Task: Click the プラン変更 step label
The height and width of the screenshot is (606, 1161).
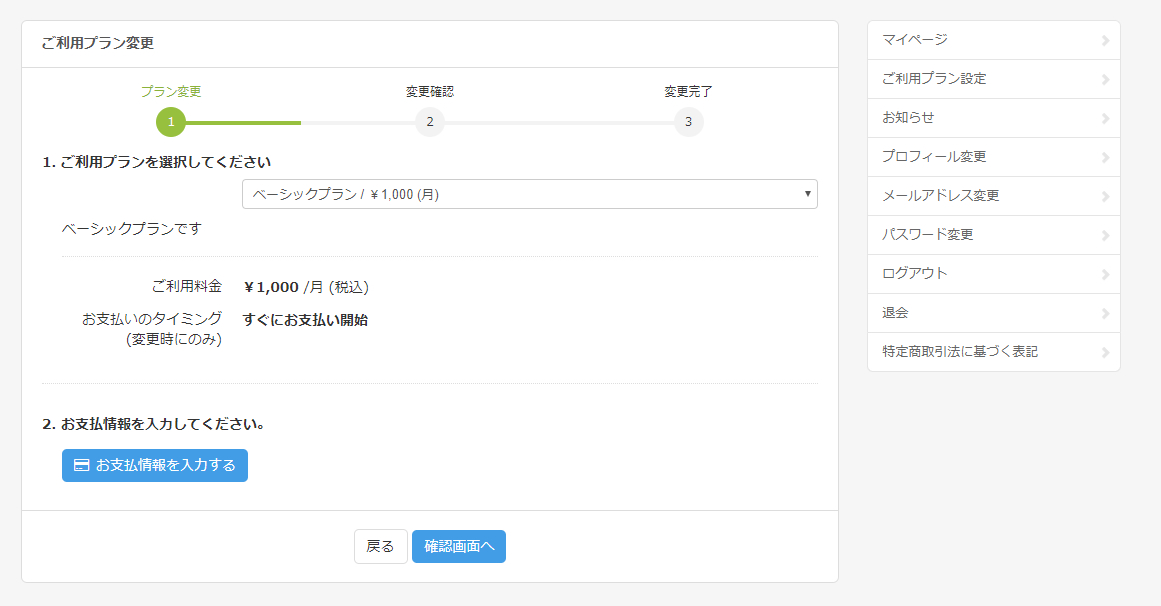Action: click(171, 91)
